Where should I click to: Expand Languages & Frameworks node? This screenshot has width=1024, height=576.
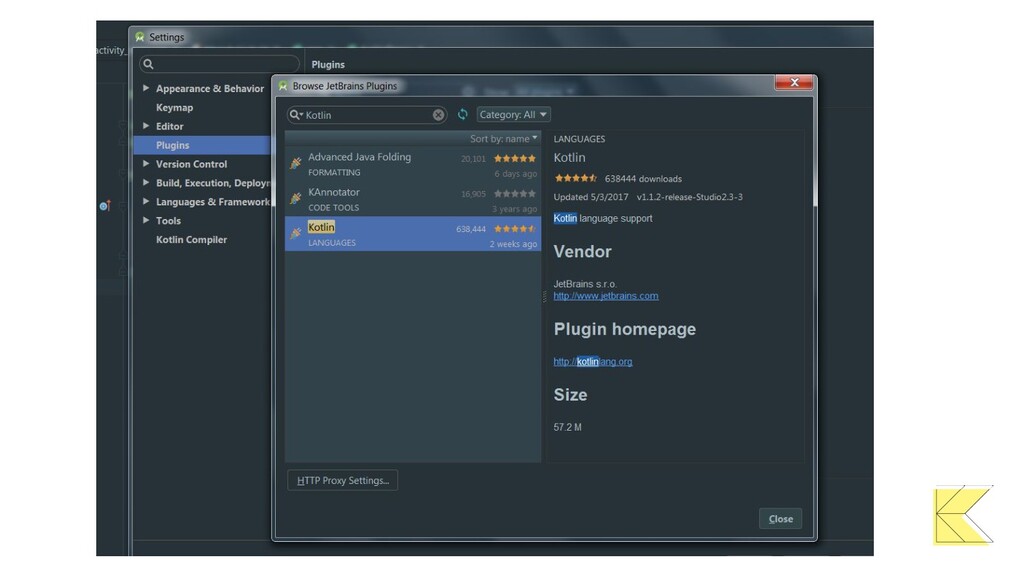click(x=146, y=202)
